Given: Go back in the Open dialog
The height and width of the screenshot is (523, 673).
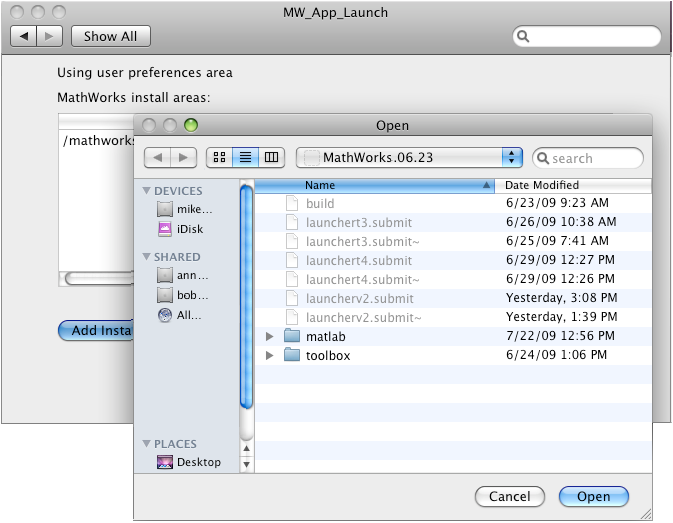Looking at the screenshot, I should pos(158,158).
